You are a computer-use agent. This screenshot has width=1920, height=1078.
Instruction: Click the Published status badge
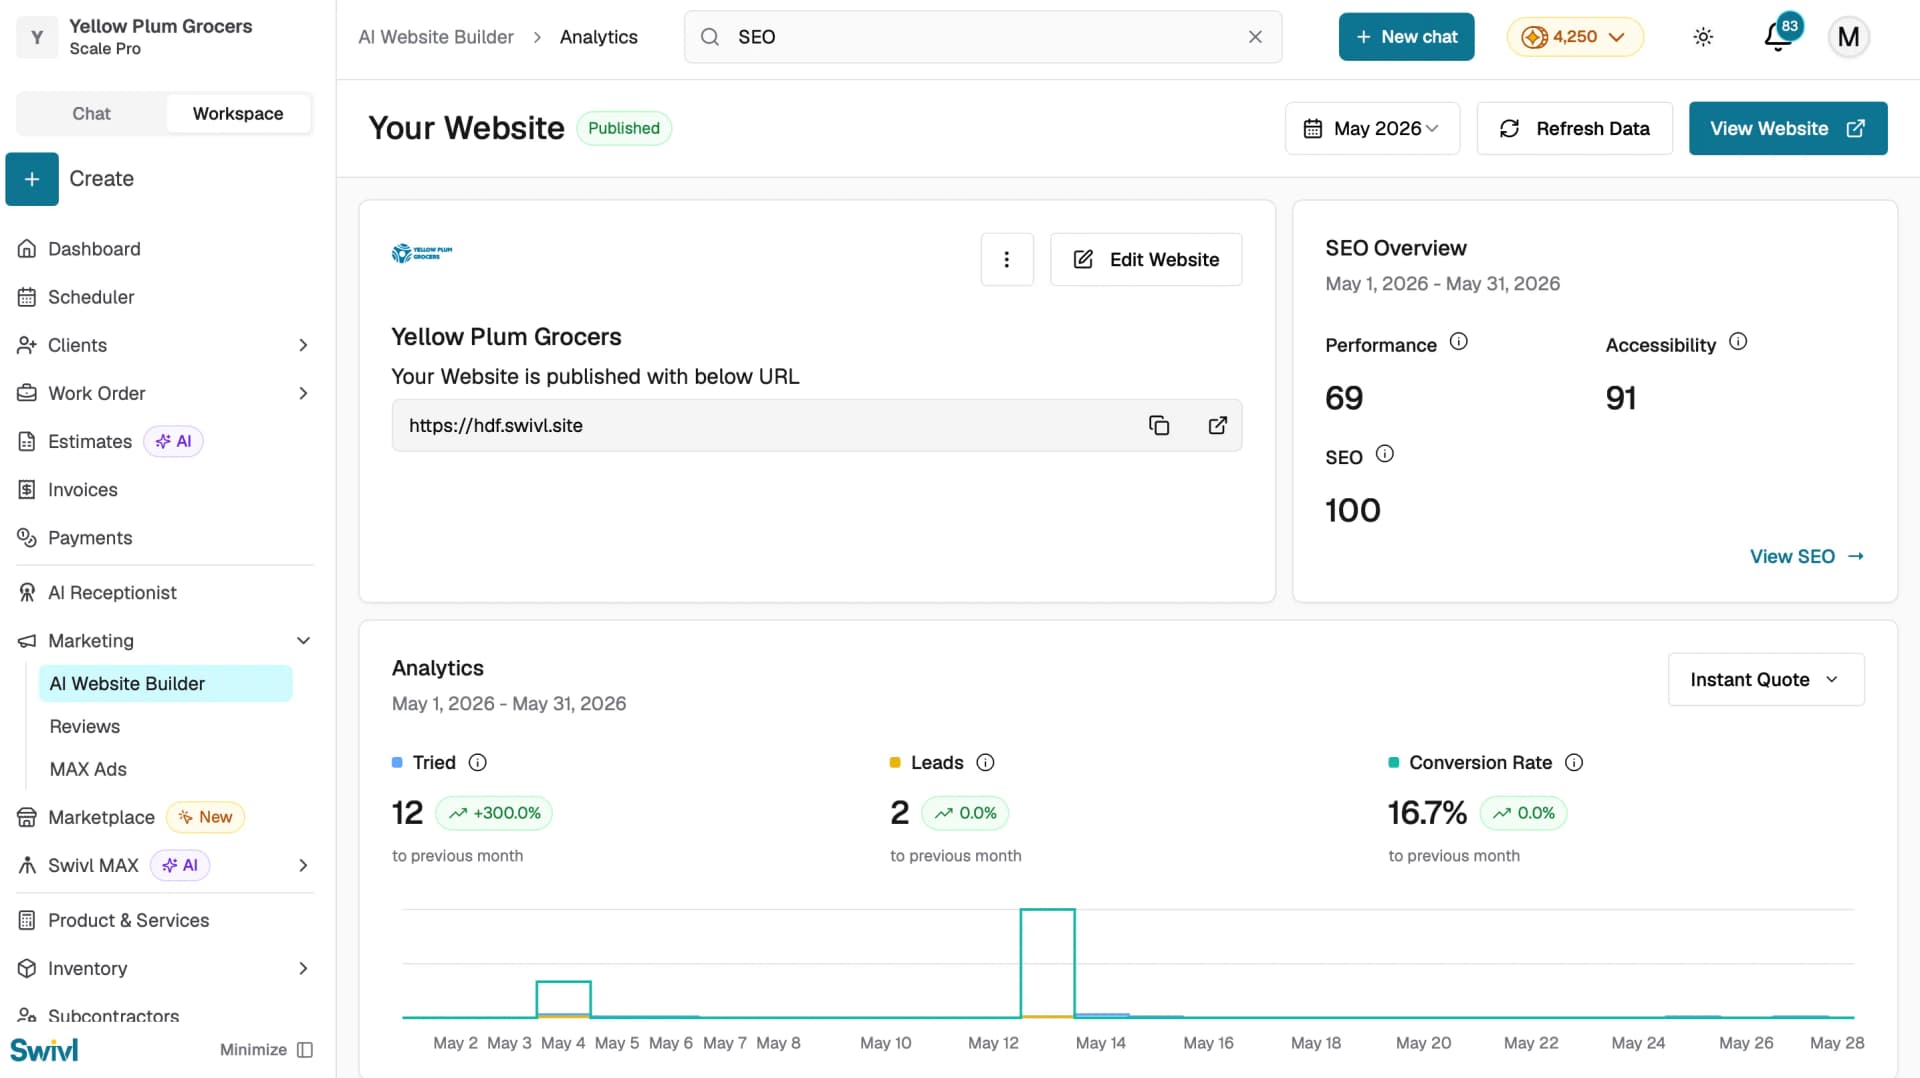pyautogui.click(x=624, y=128)
